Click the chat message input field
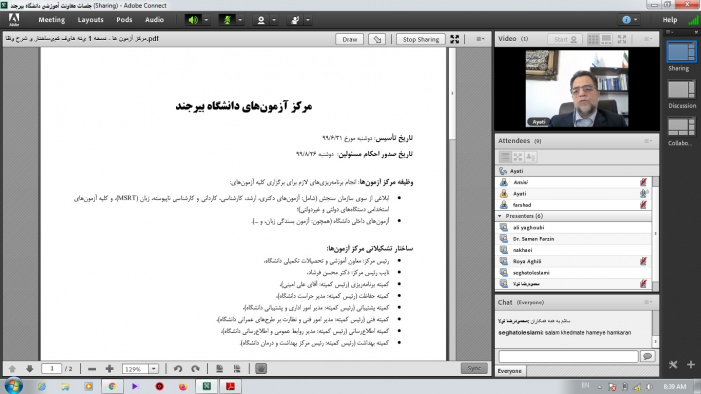The height and width of the screenshot is (394, 701). pyautogui.click(x=568, y=356)
